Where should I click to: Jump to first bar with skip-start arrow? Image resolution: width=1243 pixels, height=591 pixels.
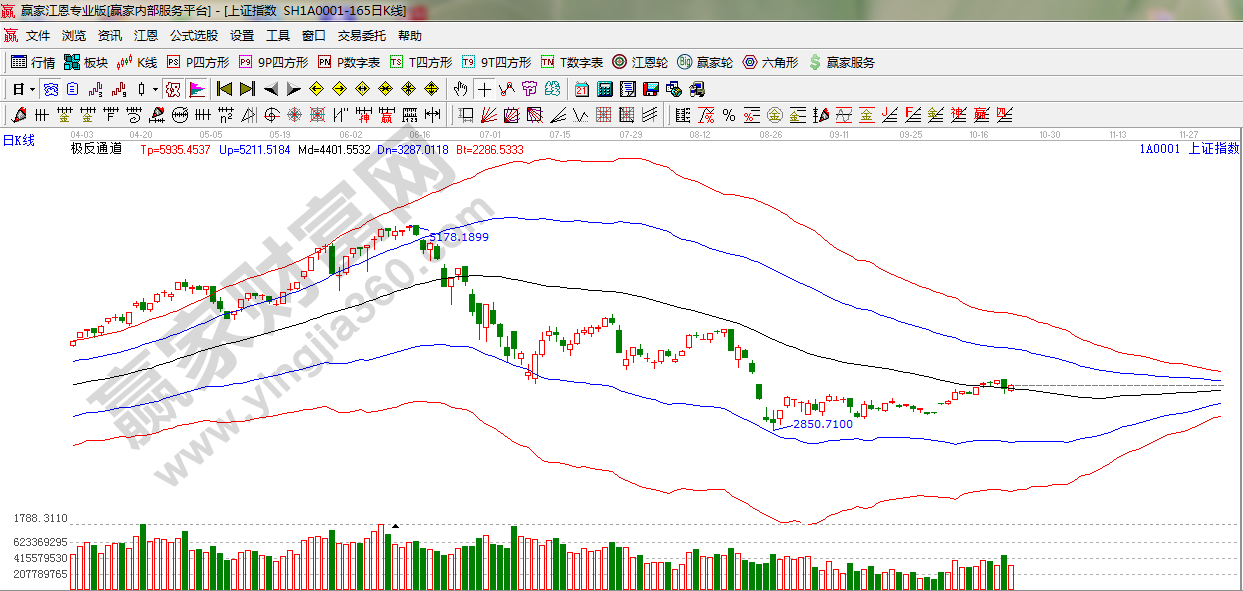coord(224,89)
